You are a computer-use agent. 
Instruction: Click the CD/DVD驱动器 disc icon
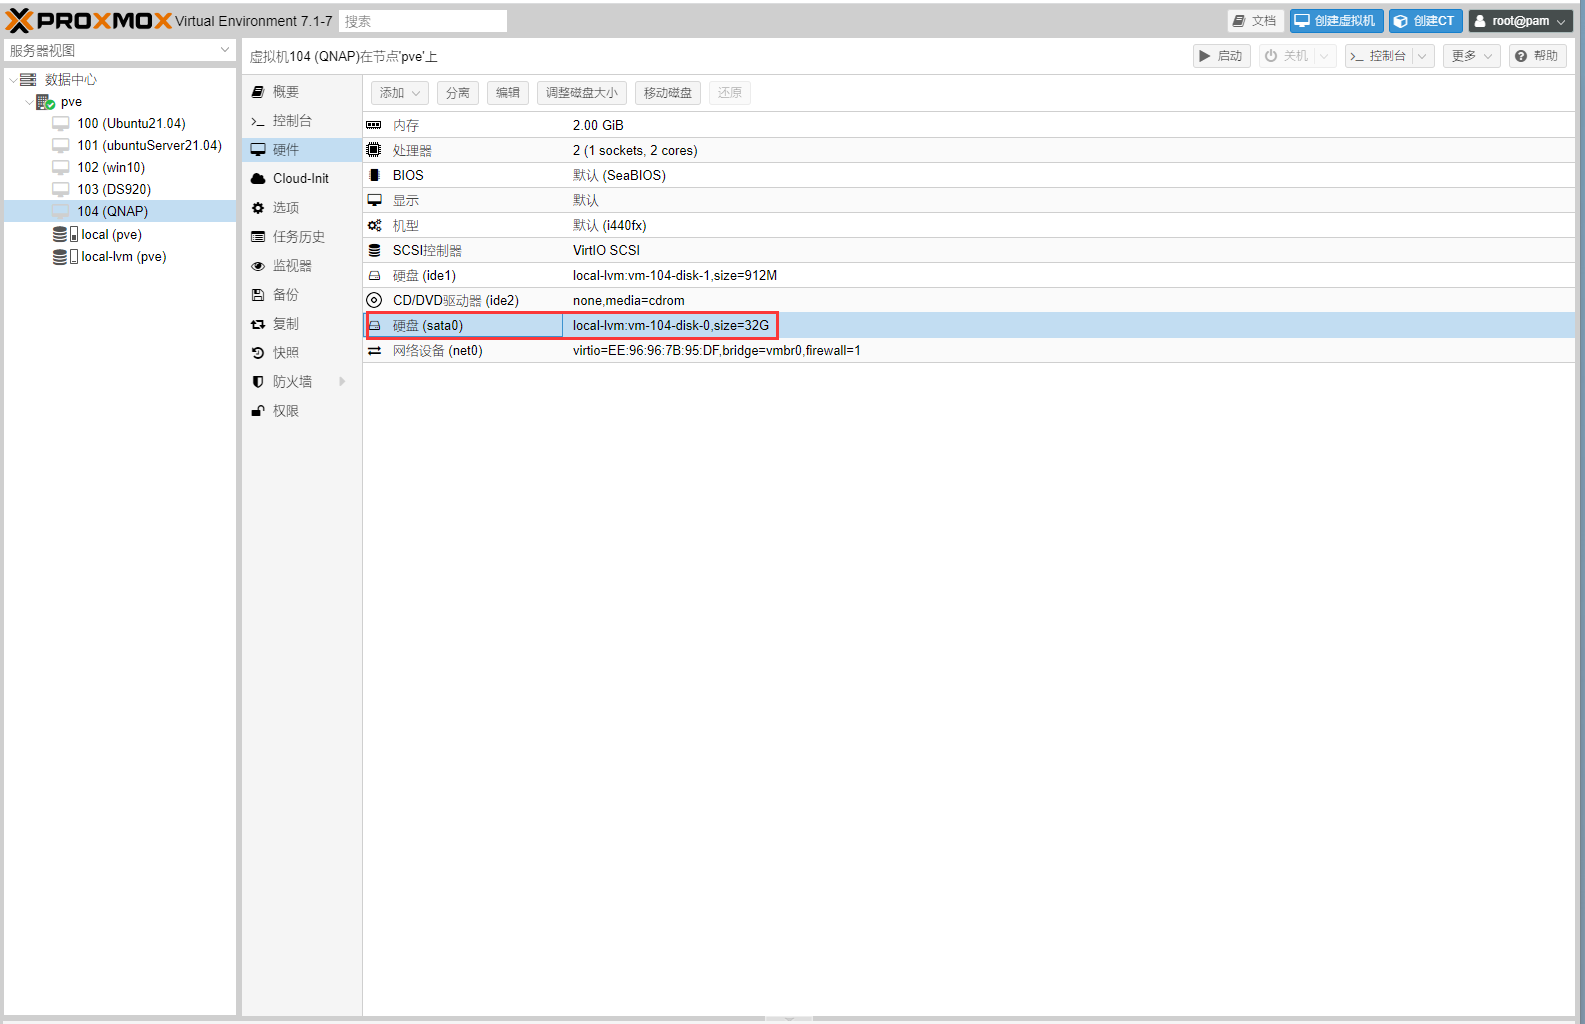(x=374, y=300)
